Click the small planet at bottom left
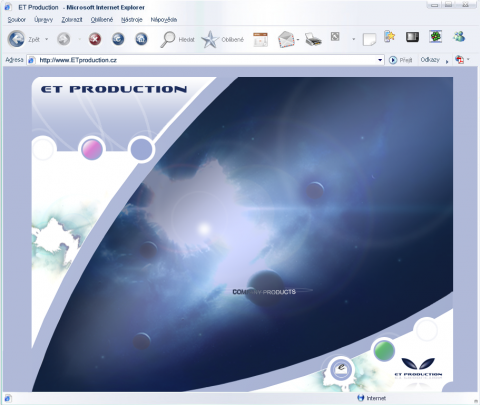 click(142, 341)
